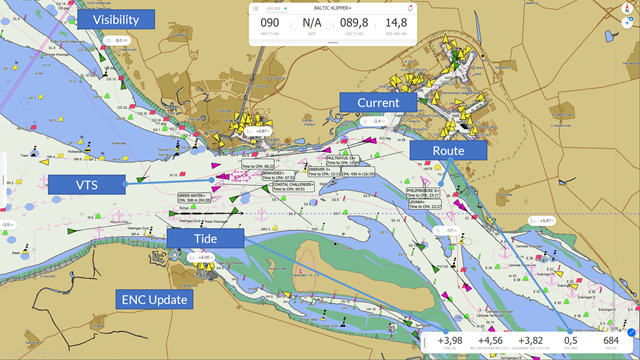The image size is (640, 360).
Task: Select the +3,98 tide value
Action: click(x=450, y=341)
